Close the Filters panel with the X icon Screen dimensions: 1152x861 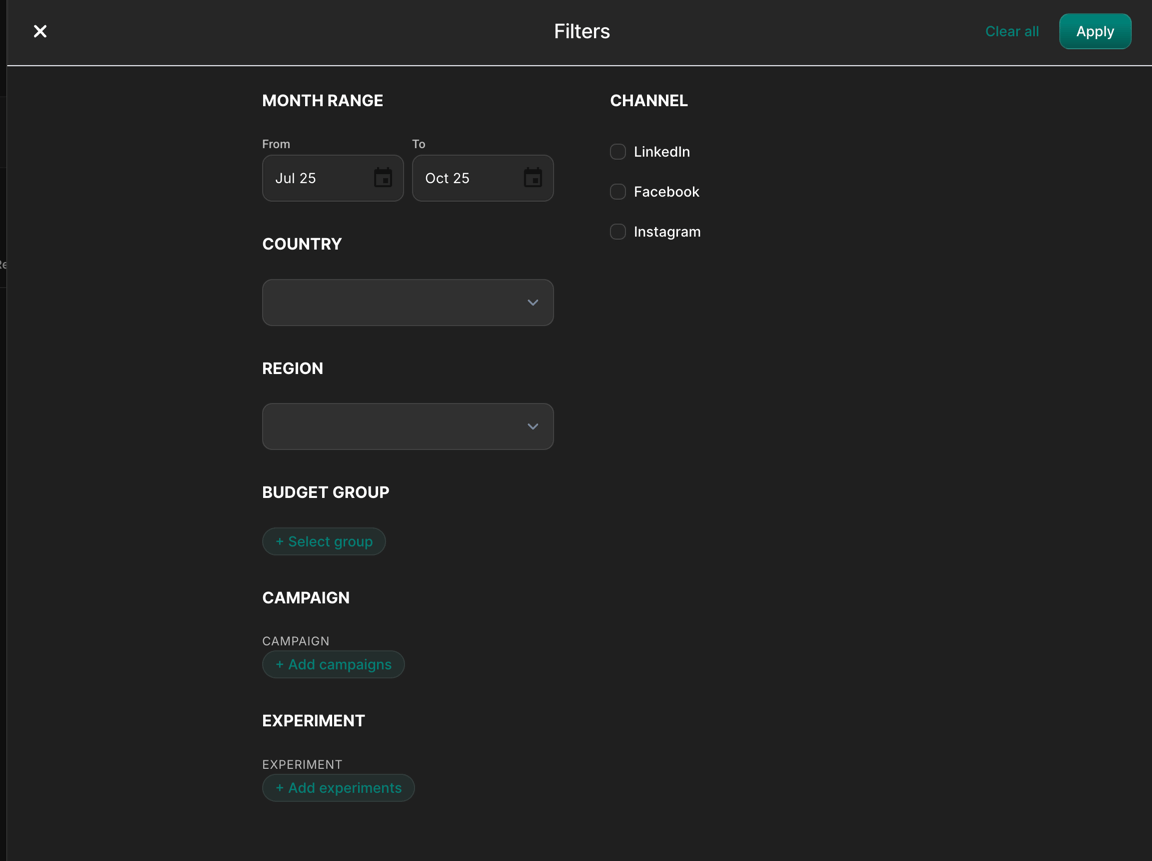coord(39,31)
